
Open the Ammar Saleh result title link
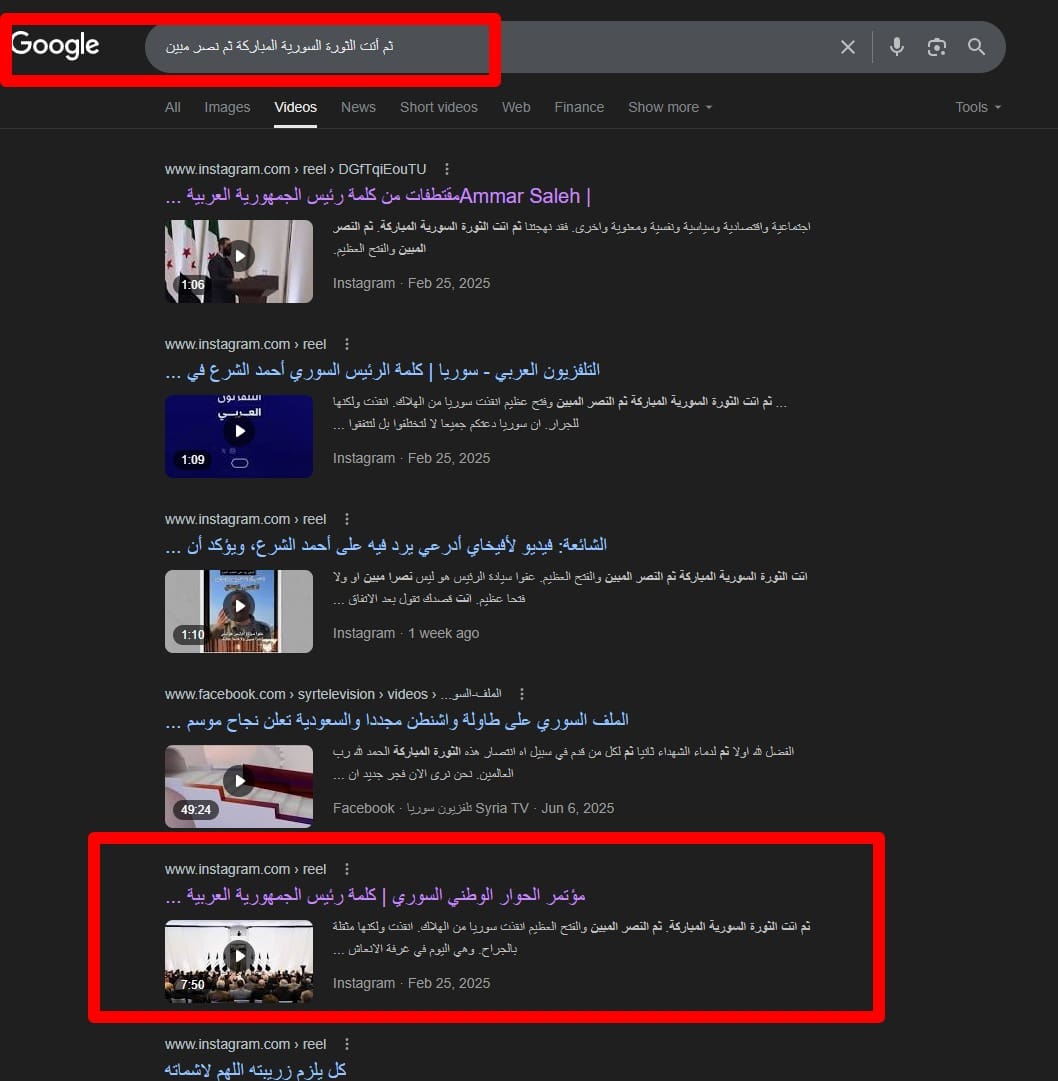(x=378, y=196)
